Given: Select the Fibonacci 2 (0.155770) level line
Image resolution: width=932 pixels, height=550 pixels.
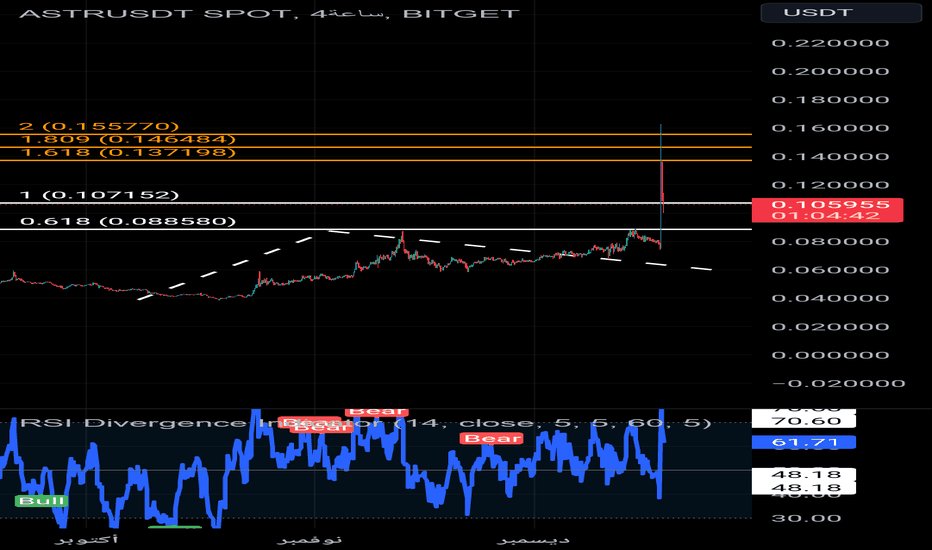Looking at the screenshot, I should click(376, 134).
